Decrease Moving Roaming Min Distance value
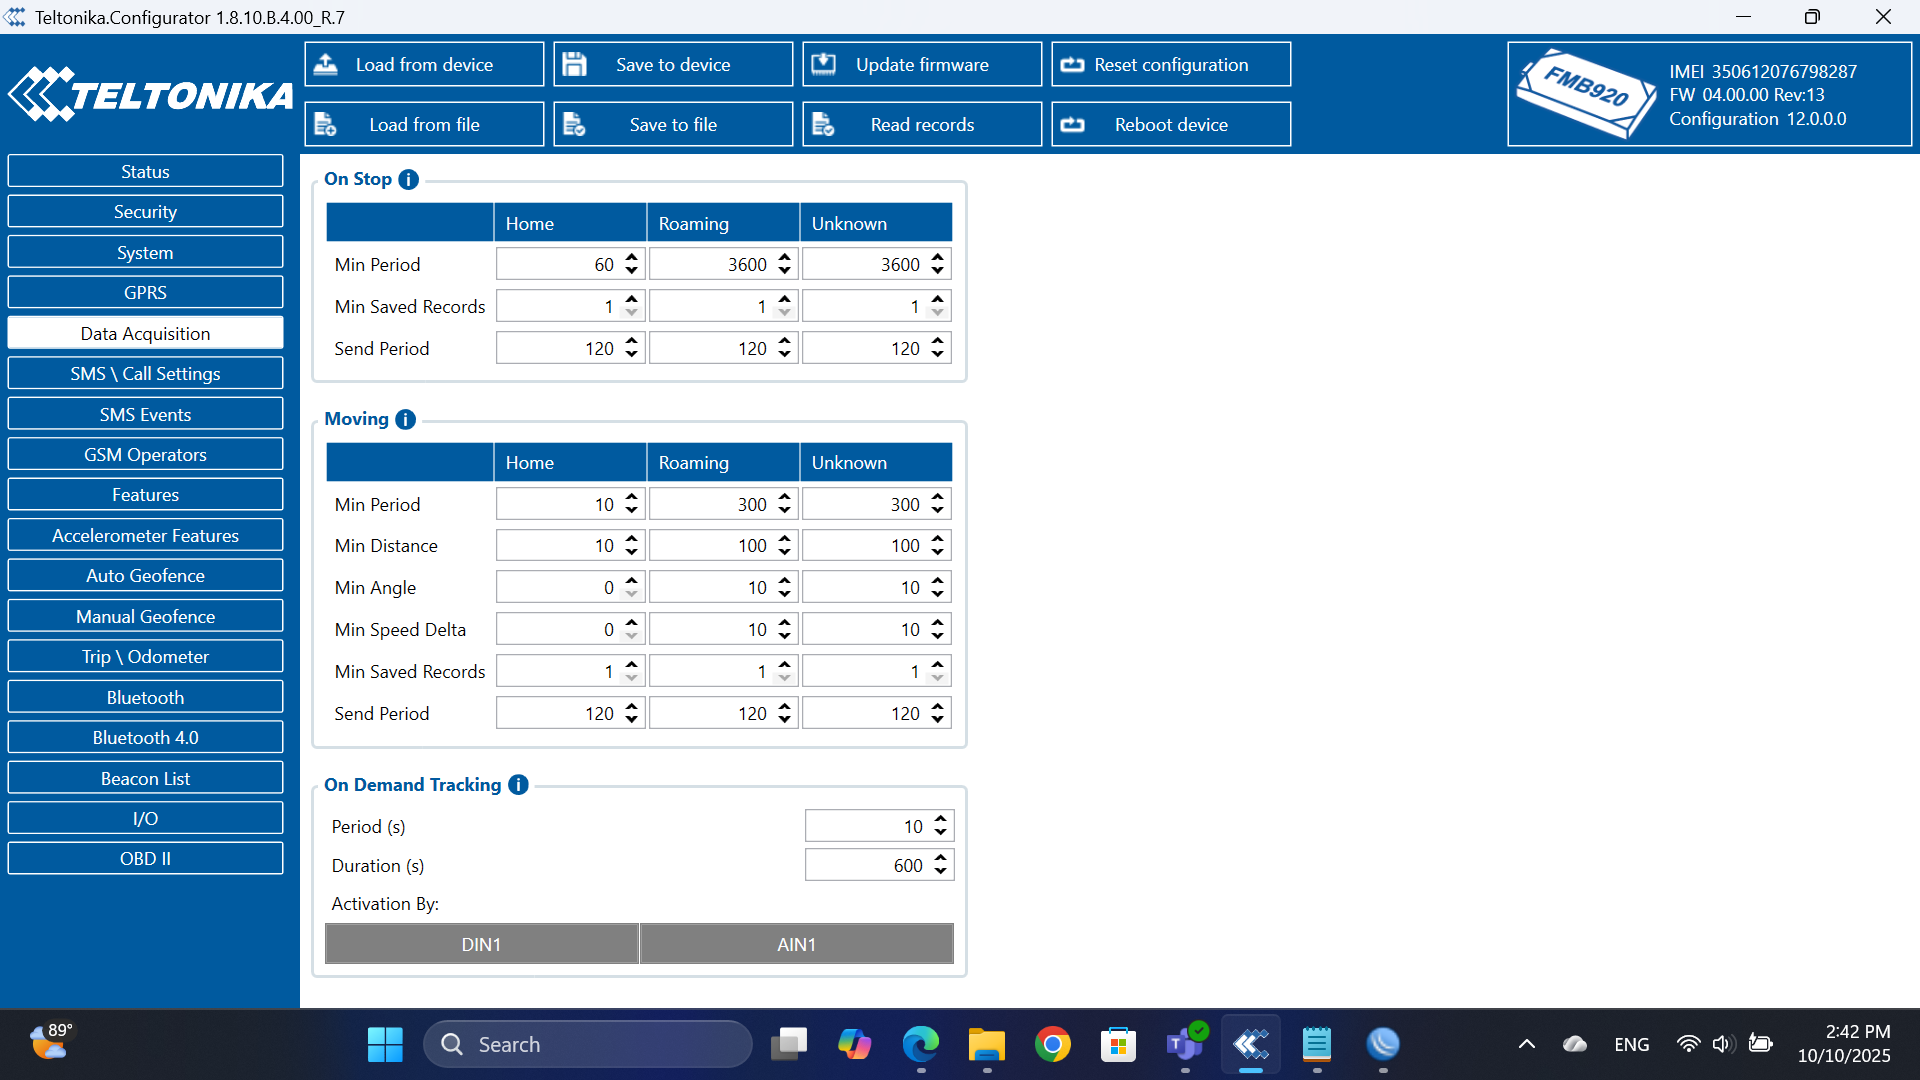The height and width of the screenshot is (1080, 1920). (x=784, y=552)
